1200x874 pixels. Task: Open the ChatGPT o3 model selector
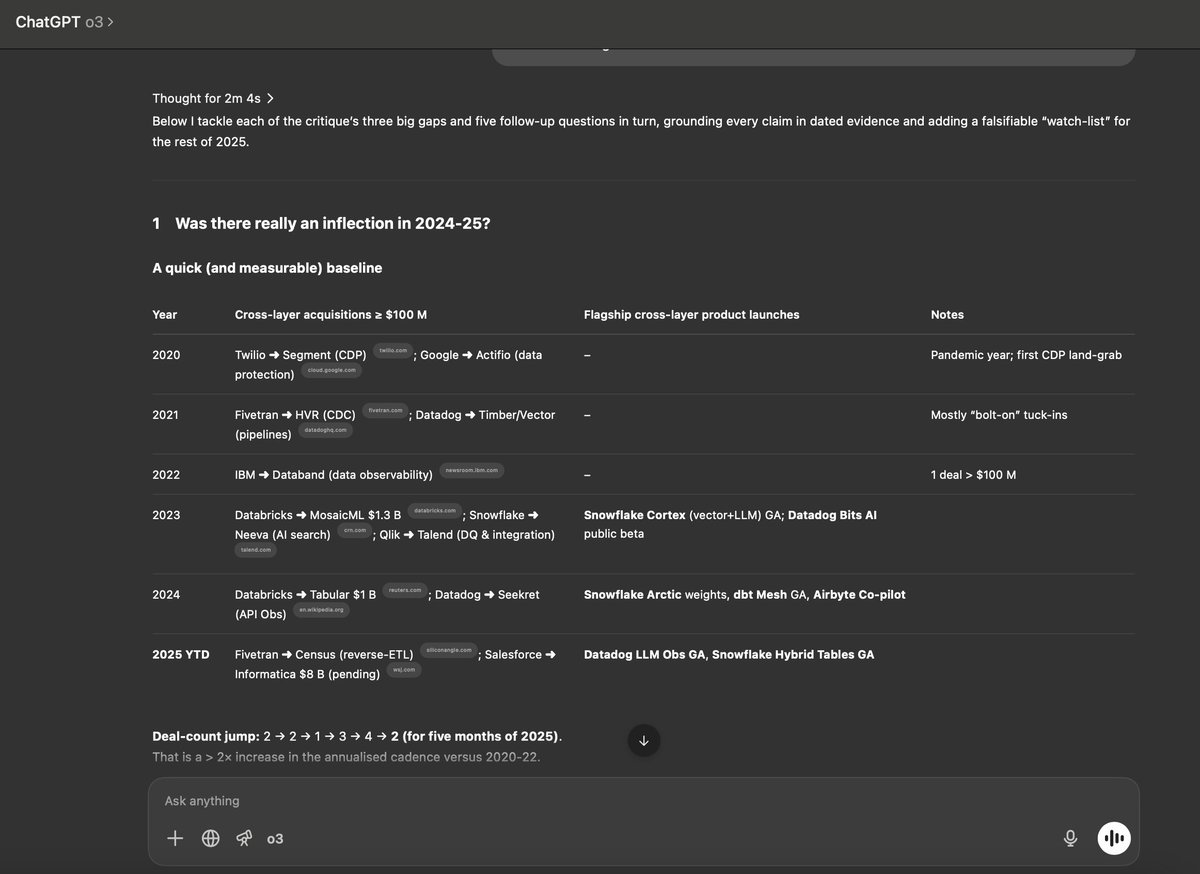[65, 21]
